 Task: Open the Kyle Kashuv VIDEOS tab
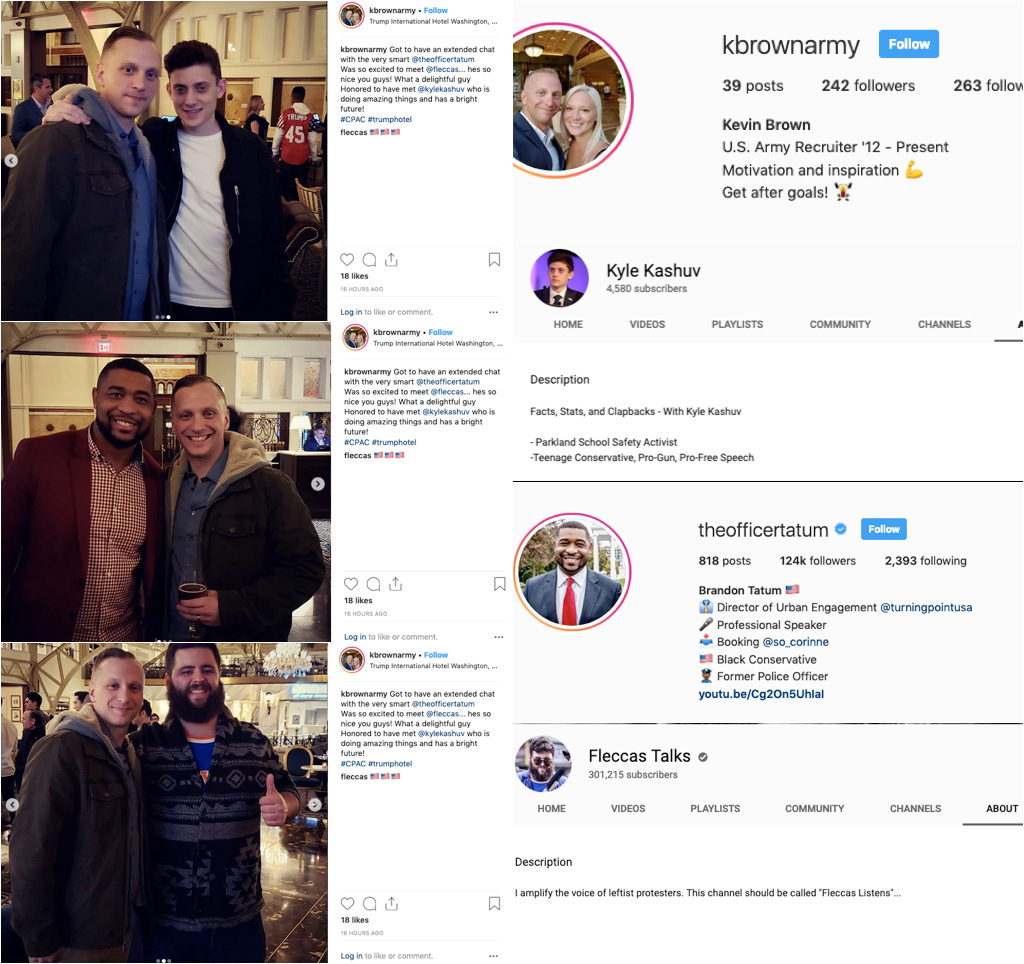tap(647, 324)
